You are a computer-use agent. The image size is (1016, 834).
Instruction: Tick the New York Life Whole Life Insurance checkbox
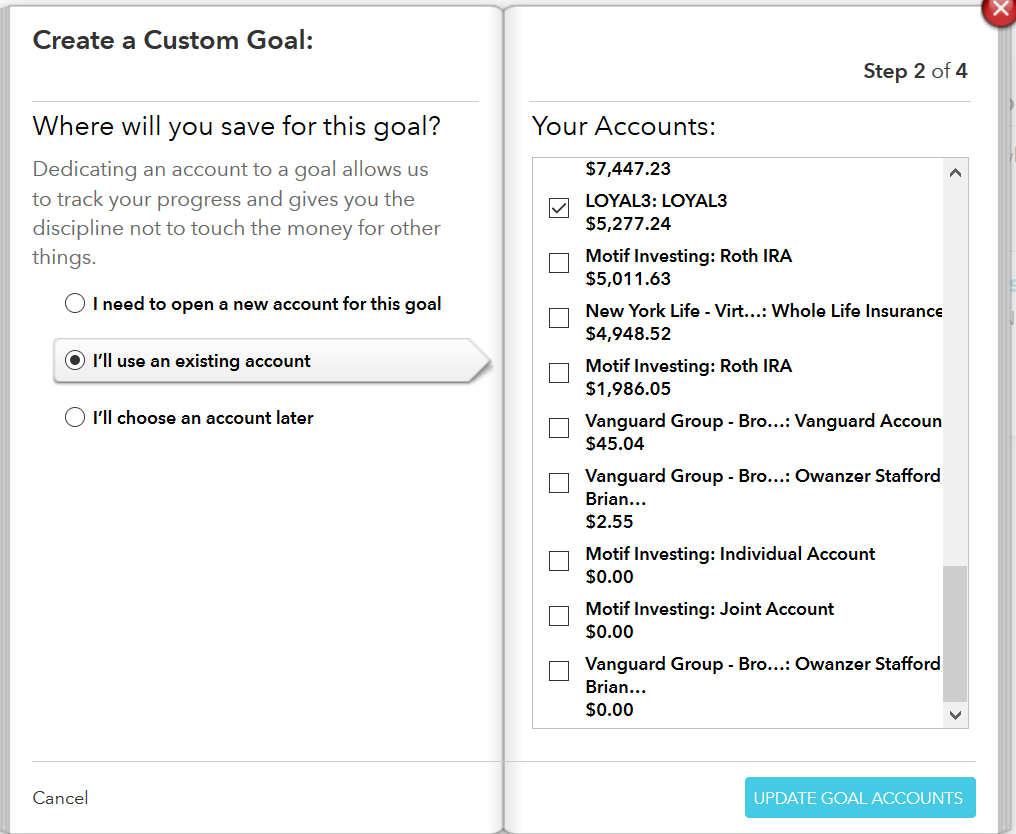pos(559,318)
